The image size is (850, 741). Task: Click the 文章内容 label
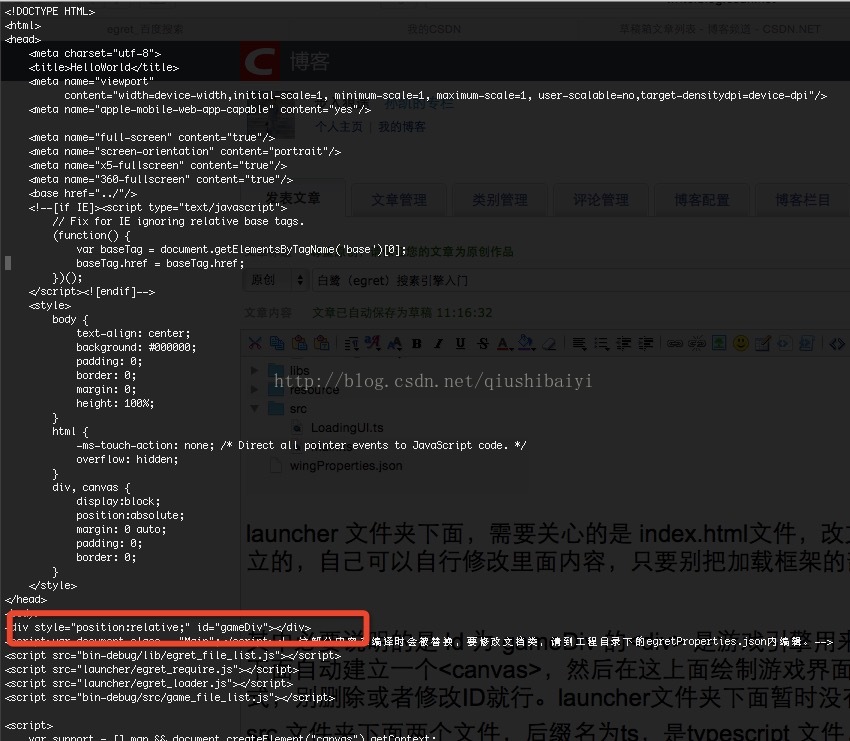point(268,313)
